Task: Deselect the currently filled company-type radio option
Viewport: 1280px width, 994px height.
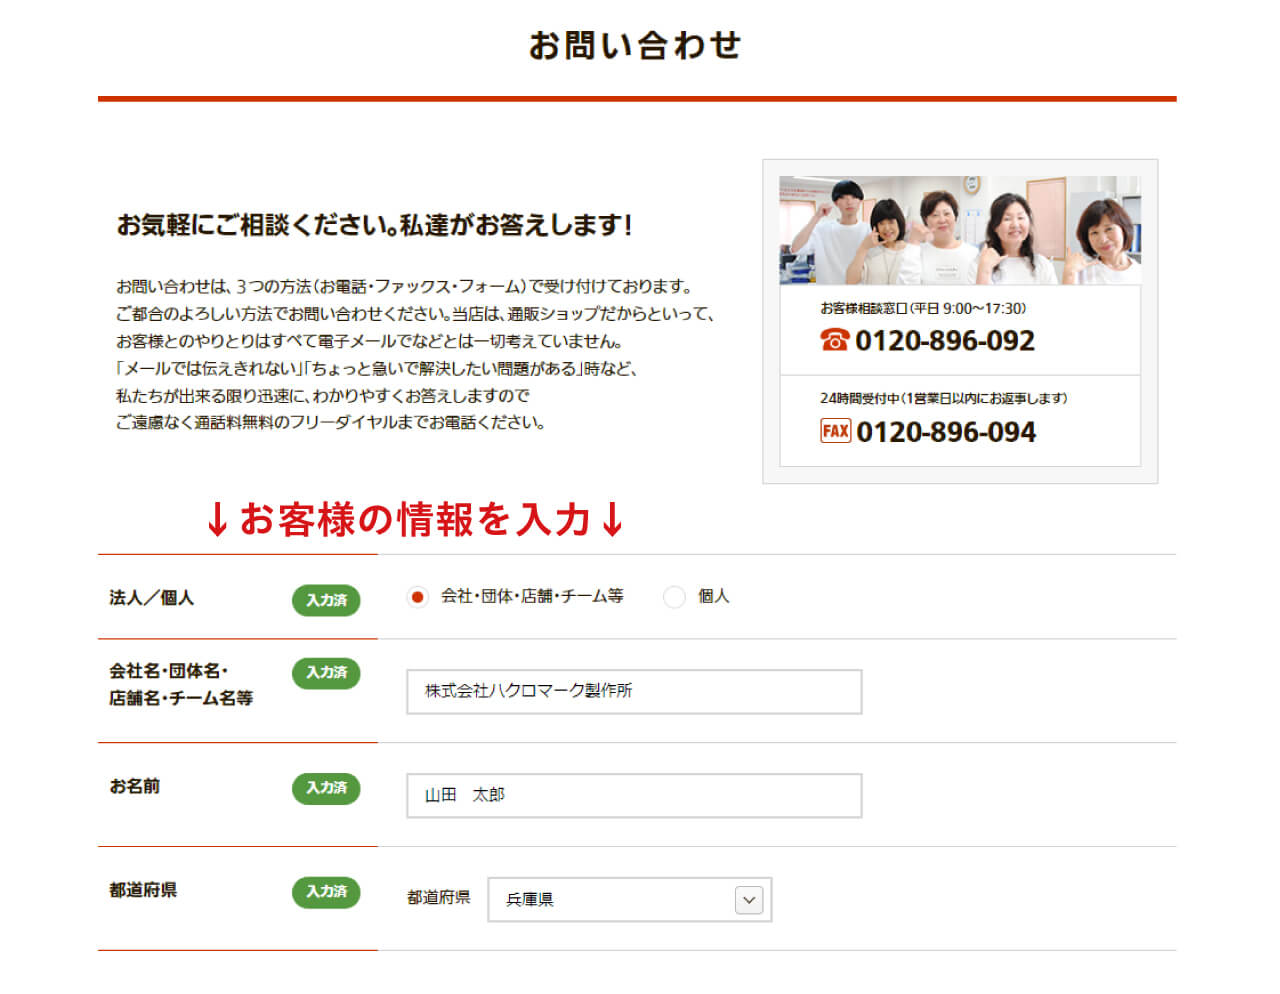Action: 416,596
